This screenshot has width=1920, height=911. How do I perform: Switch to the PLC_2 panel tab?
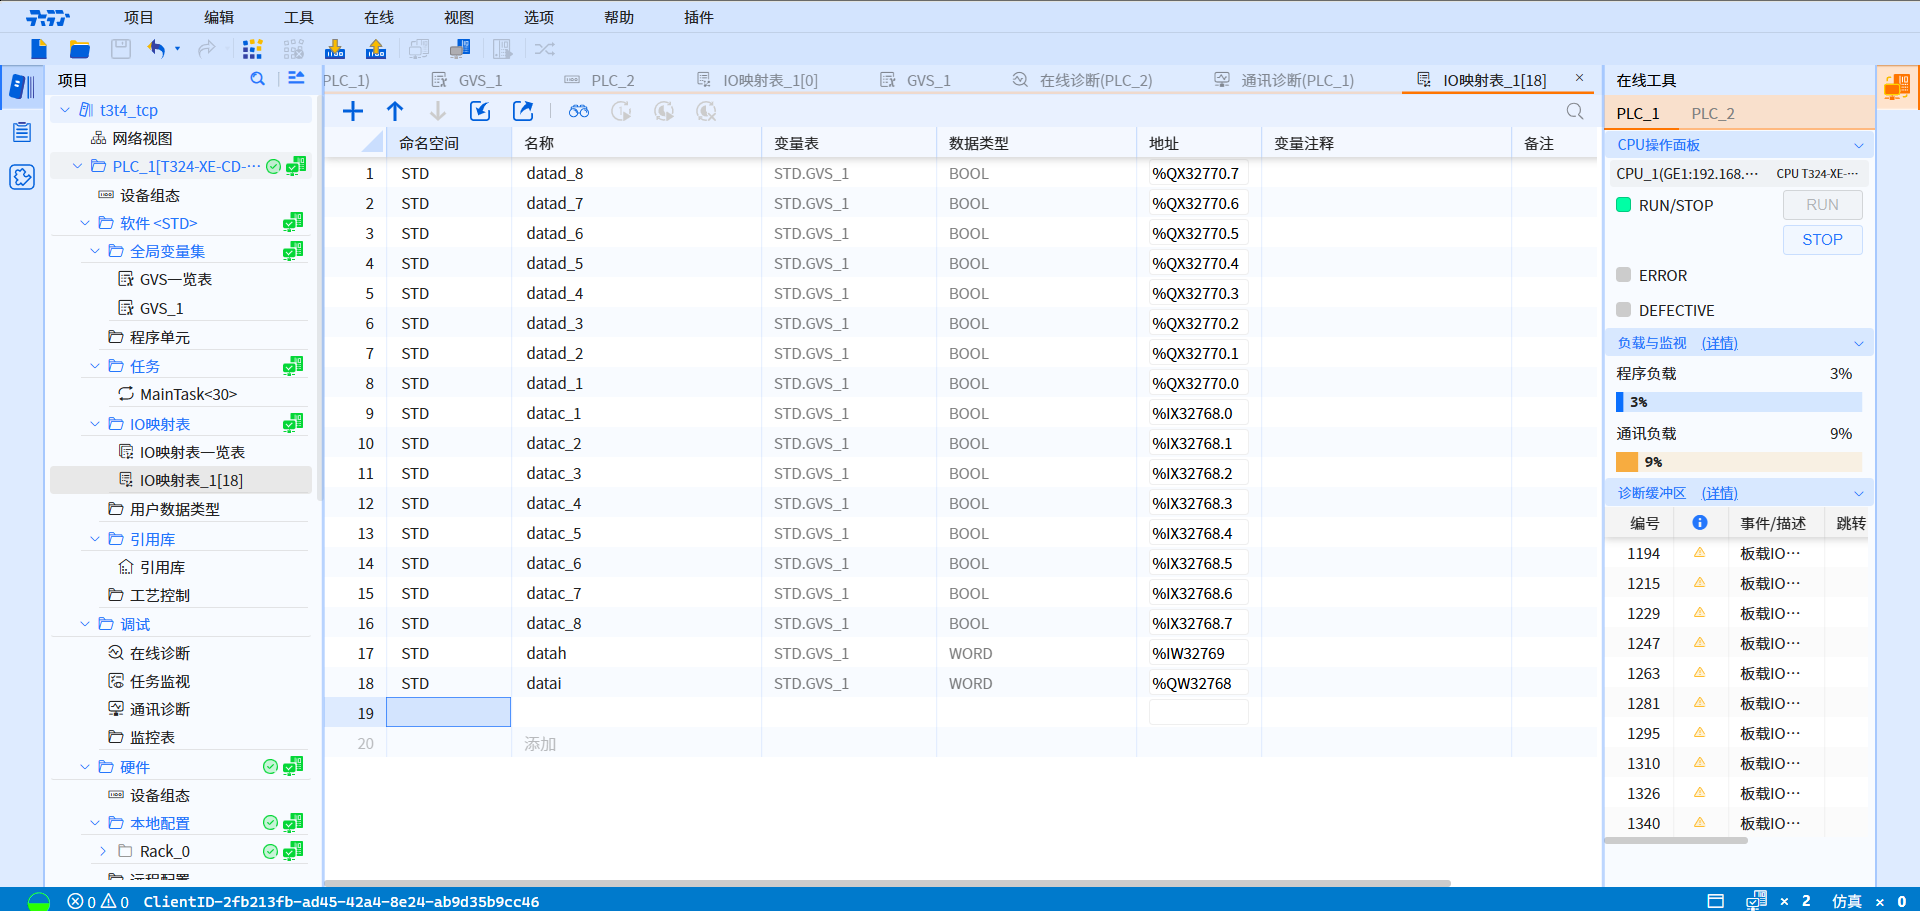tap(1712, 113)
